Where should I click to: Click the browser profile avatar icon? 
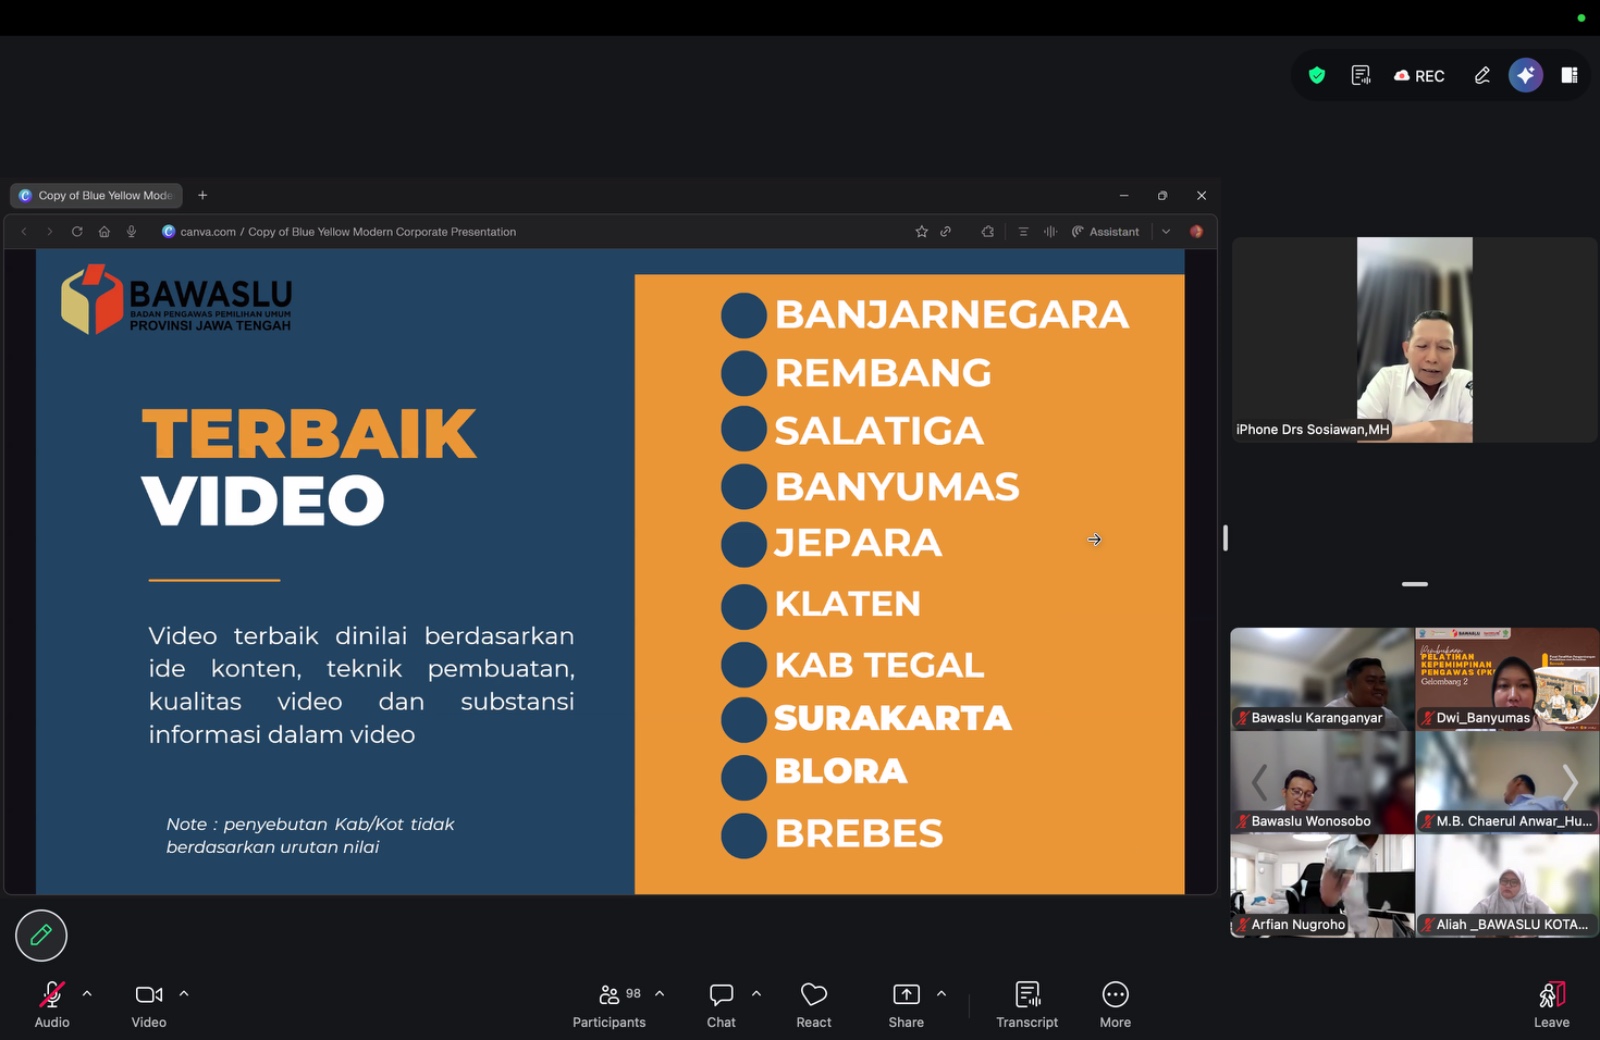(x=1196, y=231)
